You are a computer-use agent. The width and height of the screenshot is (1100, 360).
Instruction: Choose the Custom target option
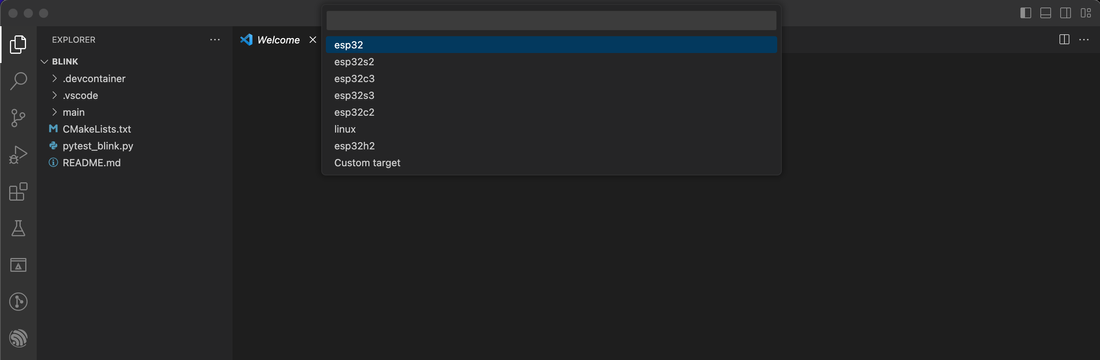[x=551, y=163]
